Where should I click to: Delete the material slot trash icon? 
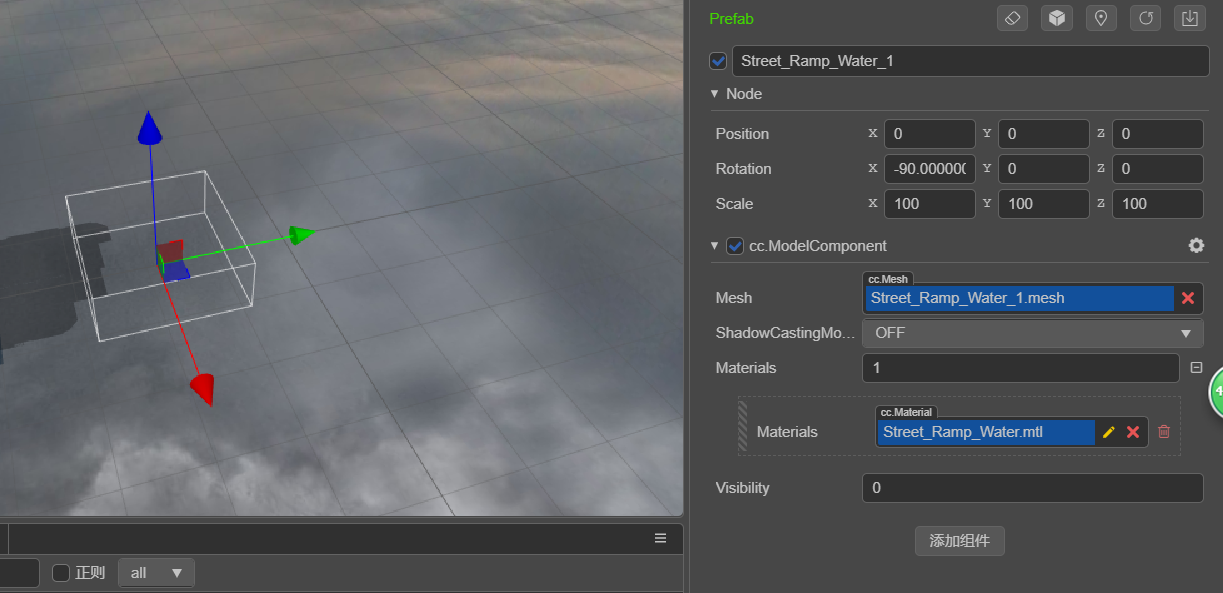click(1164, 432)
